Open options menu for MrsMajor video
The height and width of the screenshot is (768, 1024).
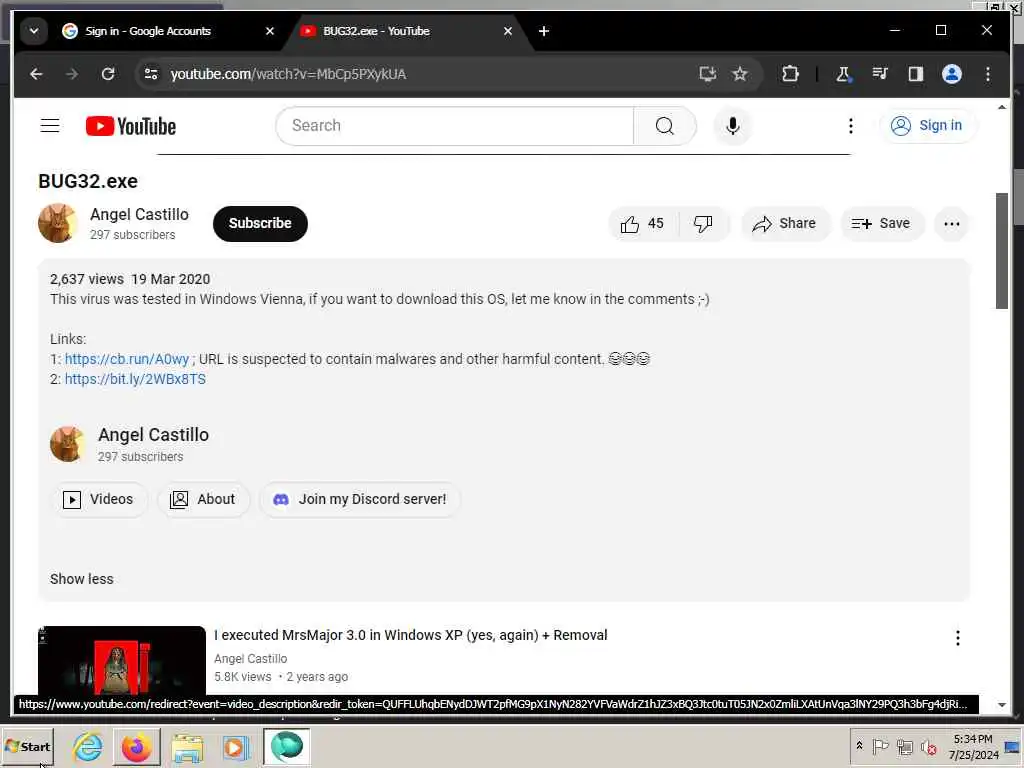tap(957, 638)
